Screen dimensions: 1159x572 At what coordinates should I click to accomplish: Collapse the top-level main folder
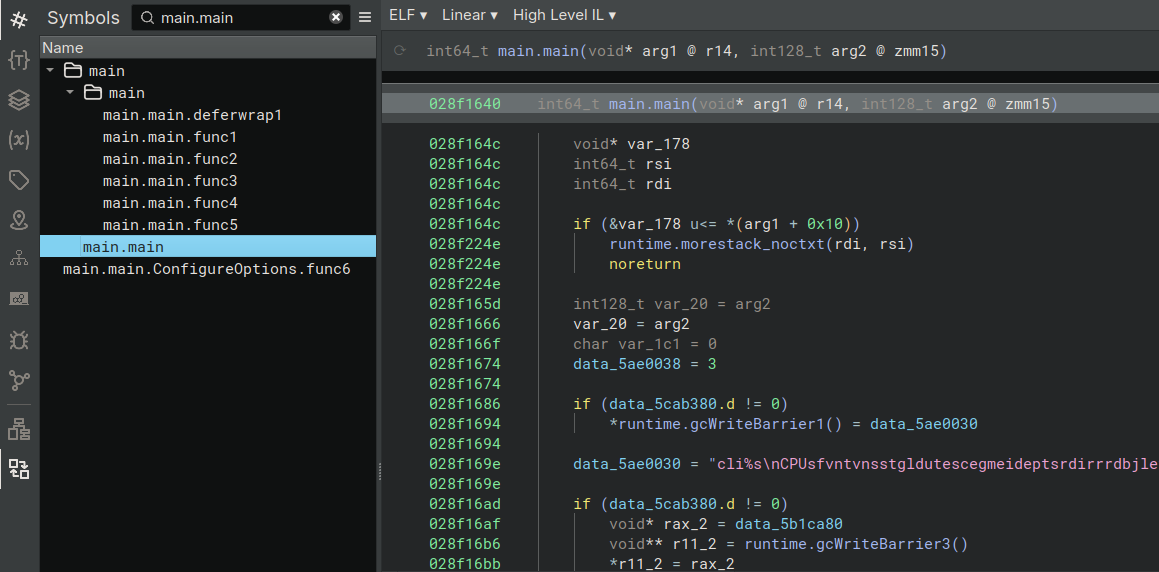point(50,71)
